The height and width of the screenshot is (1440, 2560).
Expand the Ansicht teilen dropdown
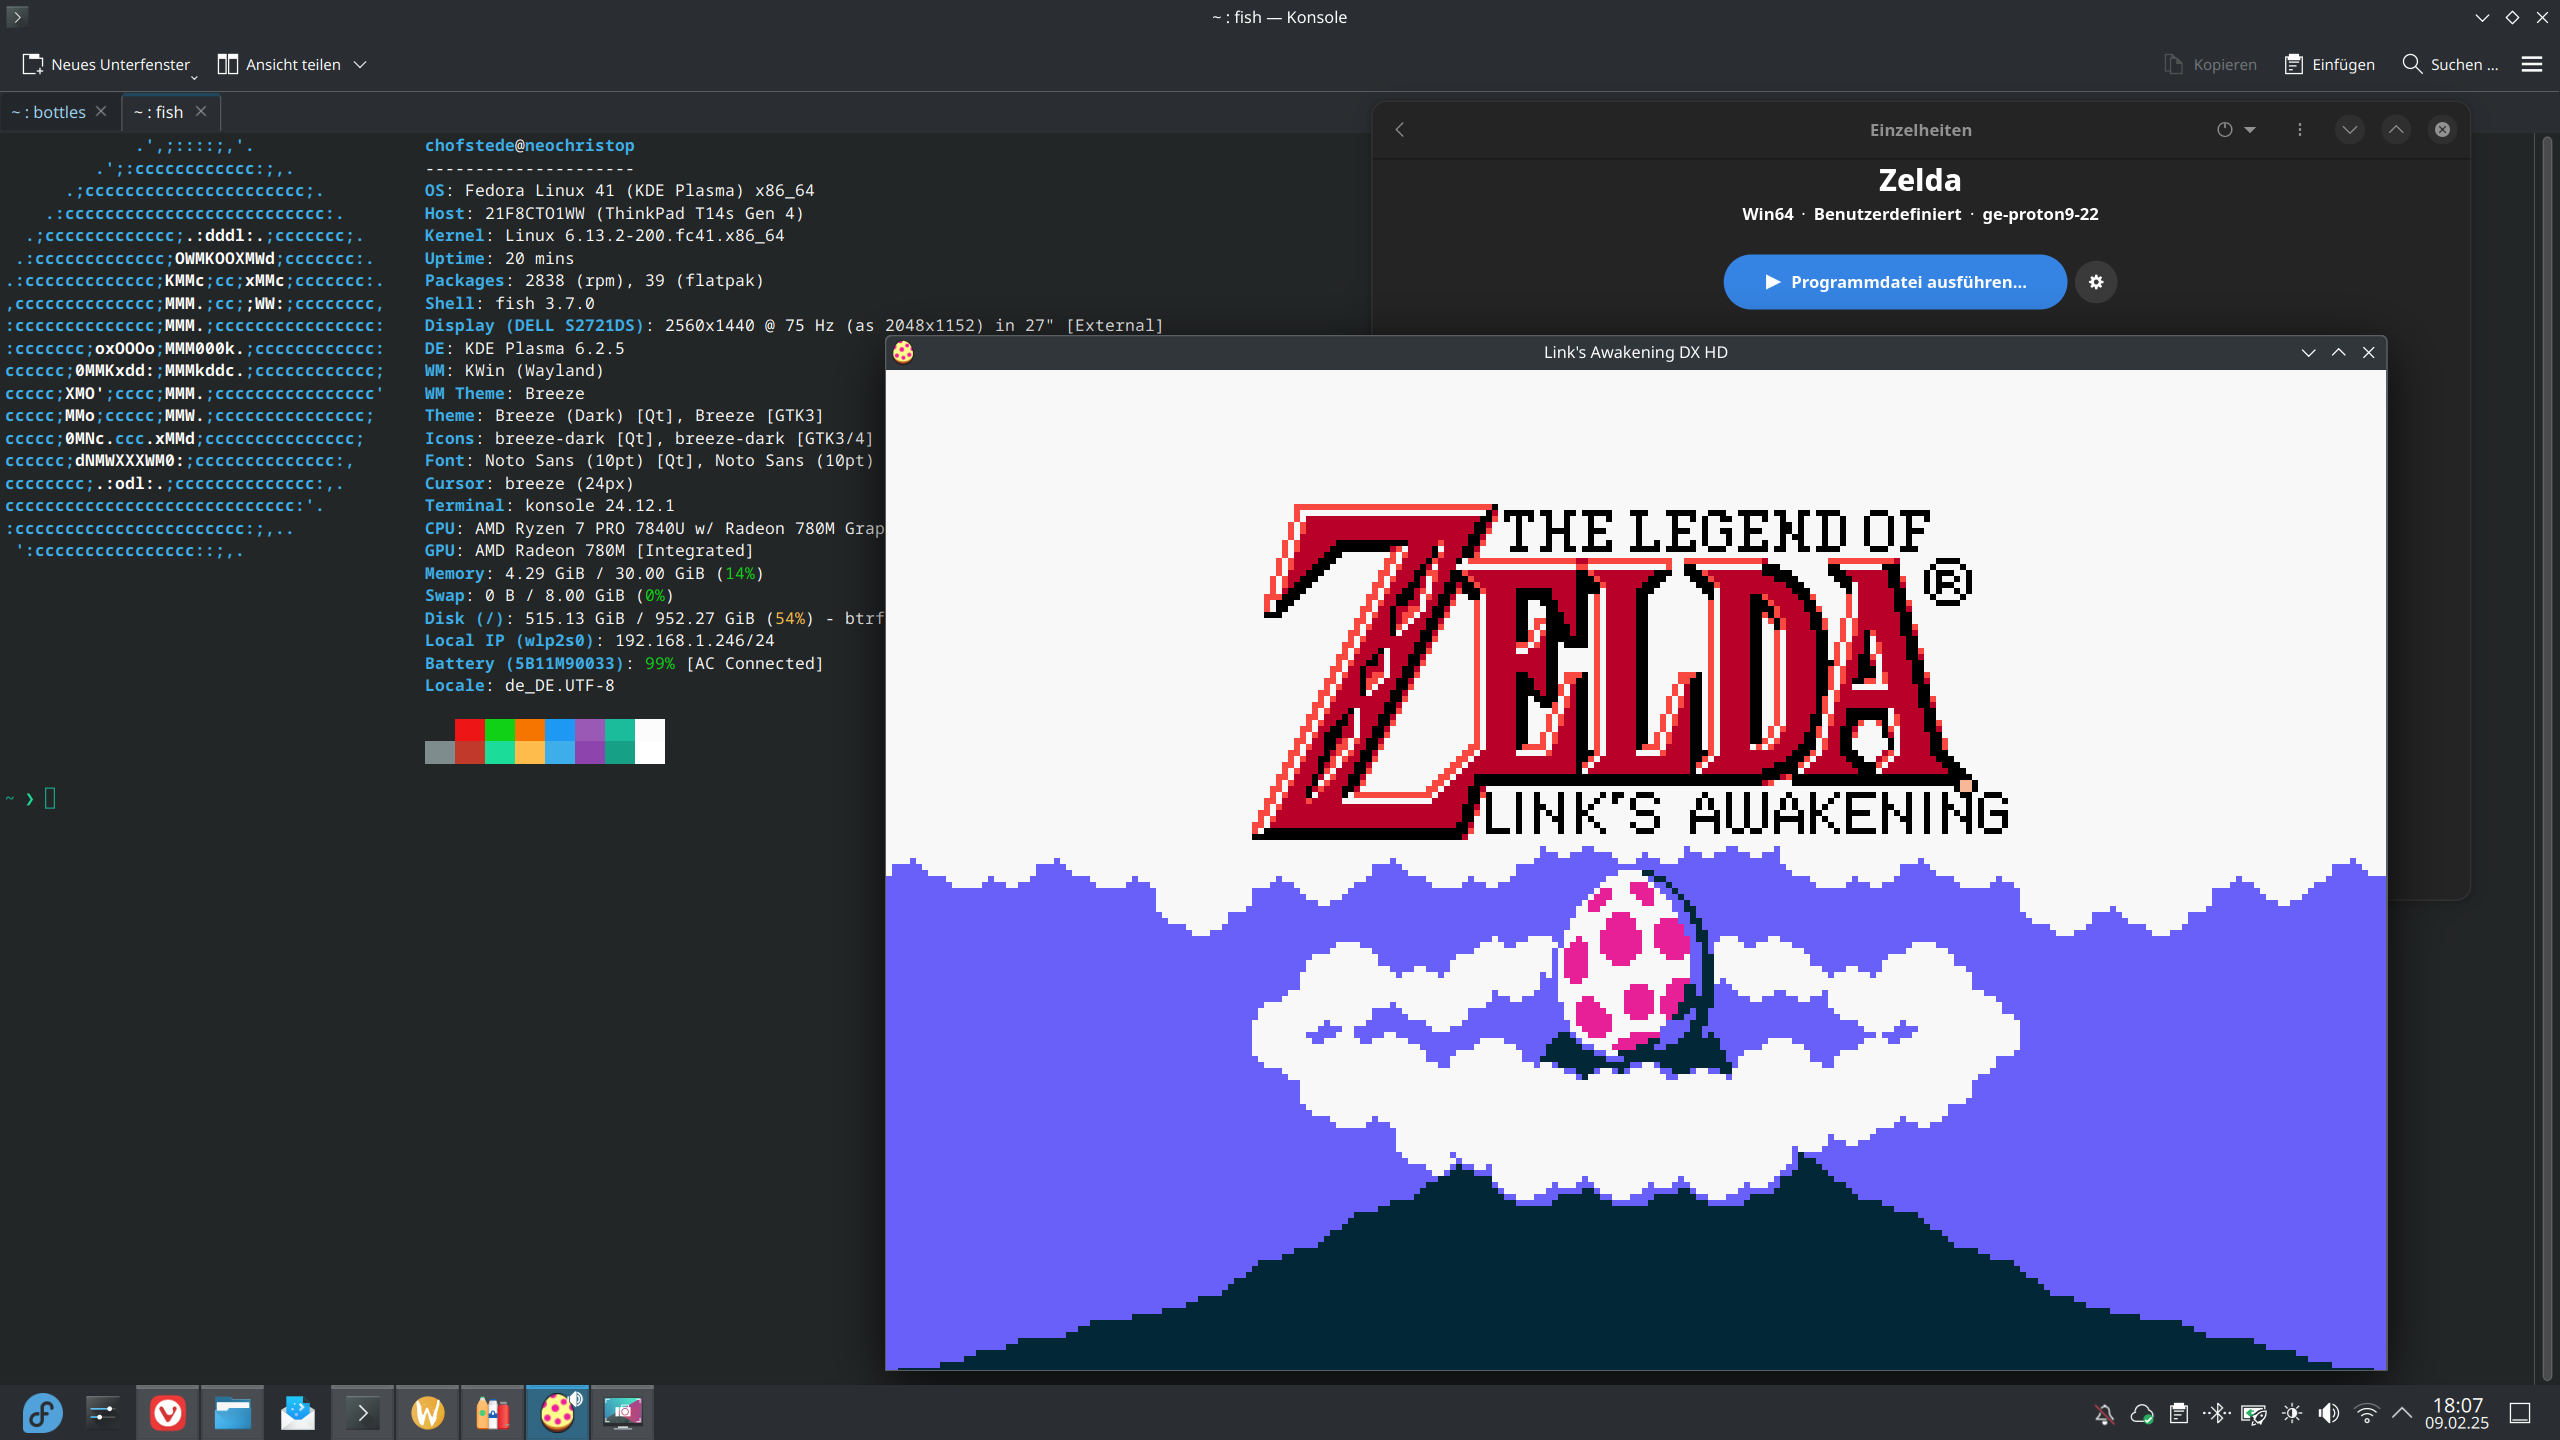[360, 64]
